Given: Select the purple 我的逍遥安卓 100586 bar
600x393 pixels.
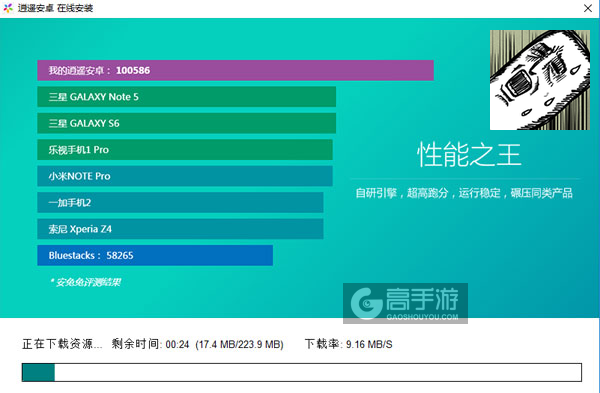Looking at the screenshot, I should pyautogui.click(x=235, y=70).
